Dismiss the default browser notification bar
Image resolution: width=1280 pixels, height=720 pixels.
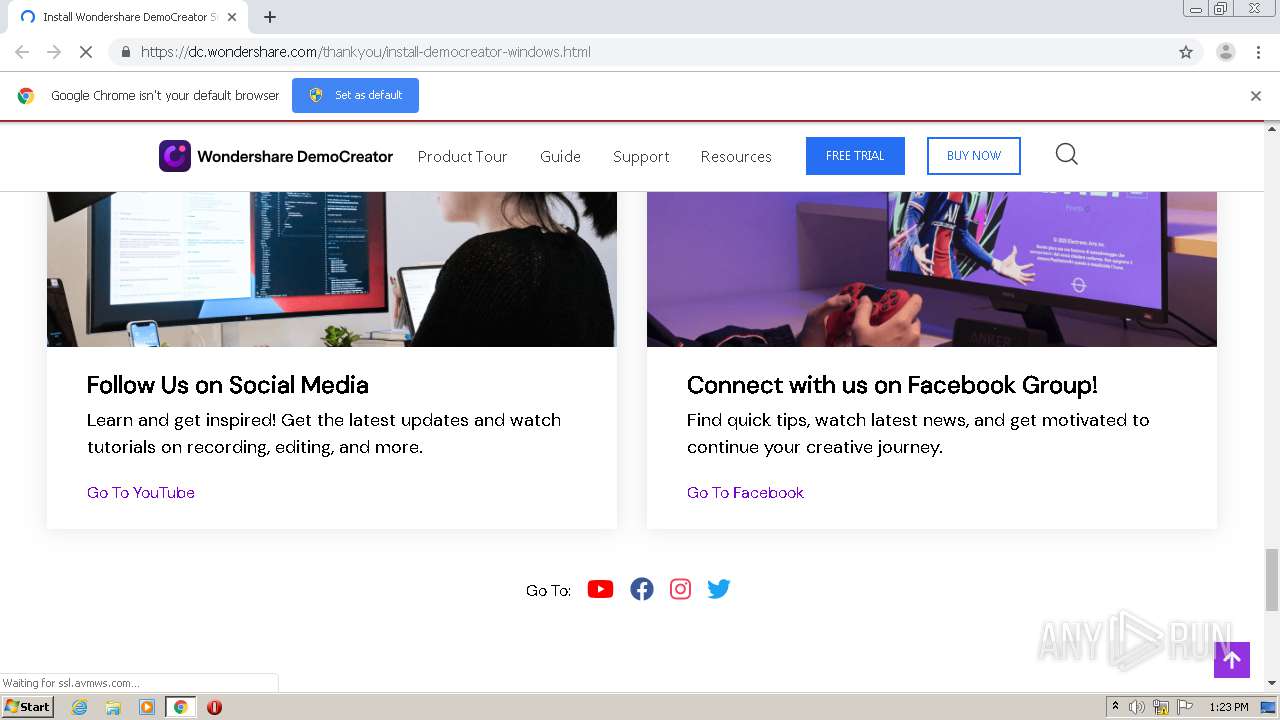(x=1256, y=96)
